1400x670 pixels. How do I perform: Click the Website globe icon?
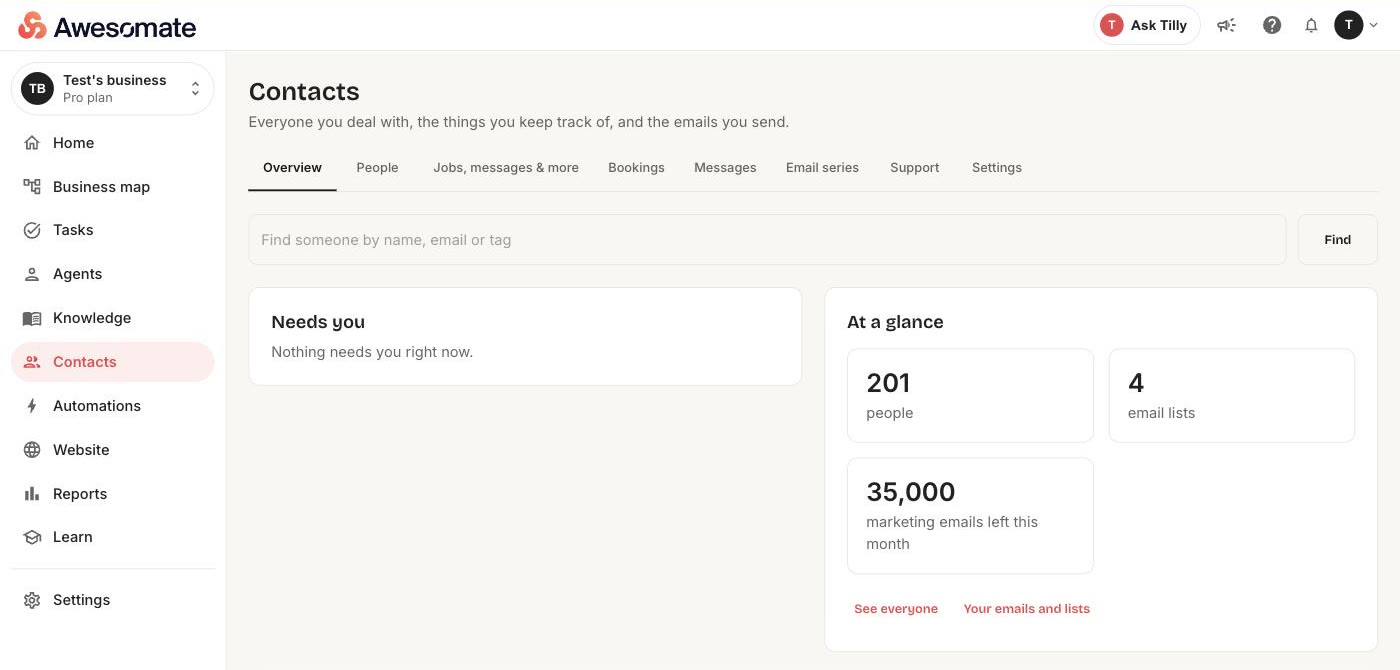[32, 450]
